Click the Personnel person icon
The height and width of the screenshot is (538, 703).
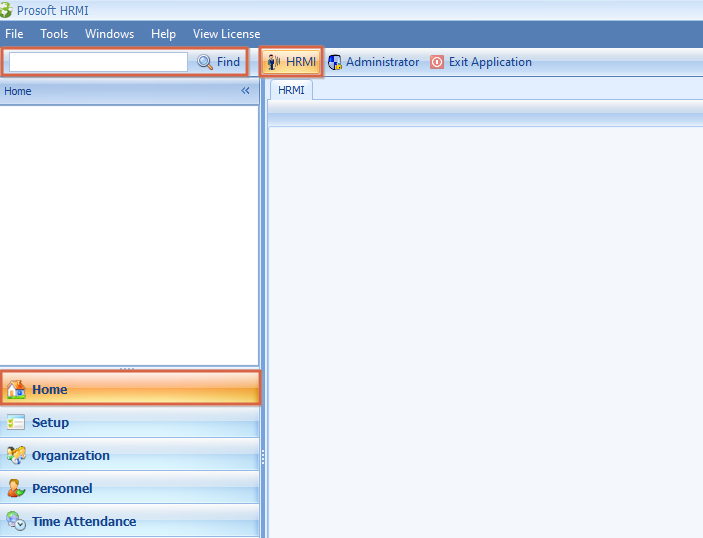coord(16,488)
